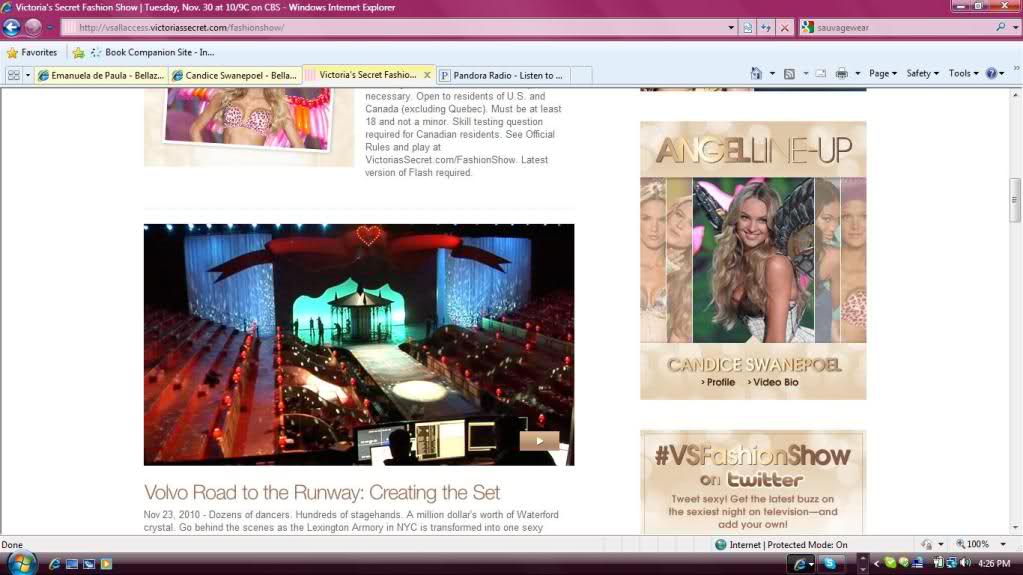Open the Tools menu
Viewport: 1023px width, 575px height.
click(964, 74)
